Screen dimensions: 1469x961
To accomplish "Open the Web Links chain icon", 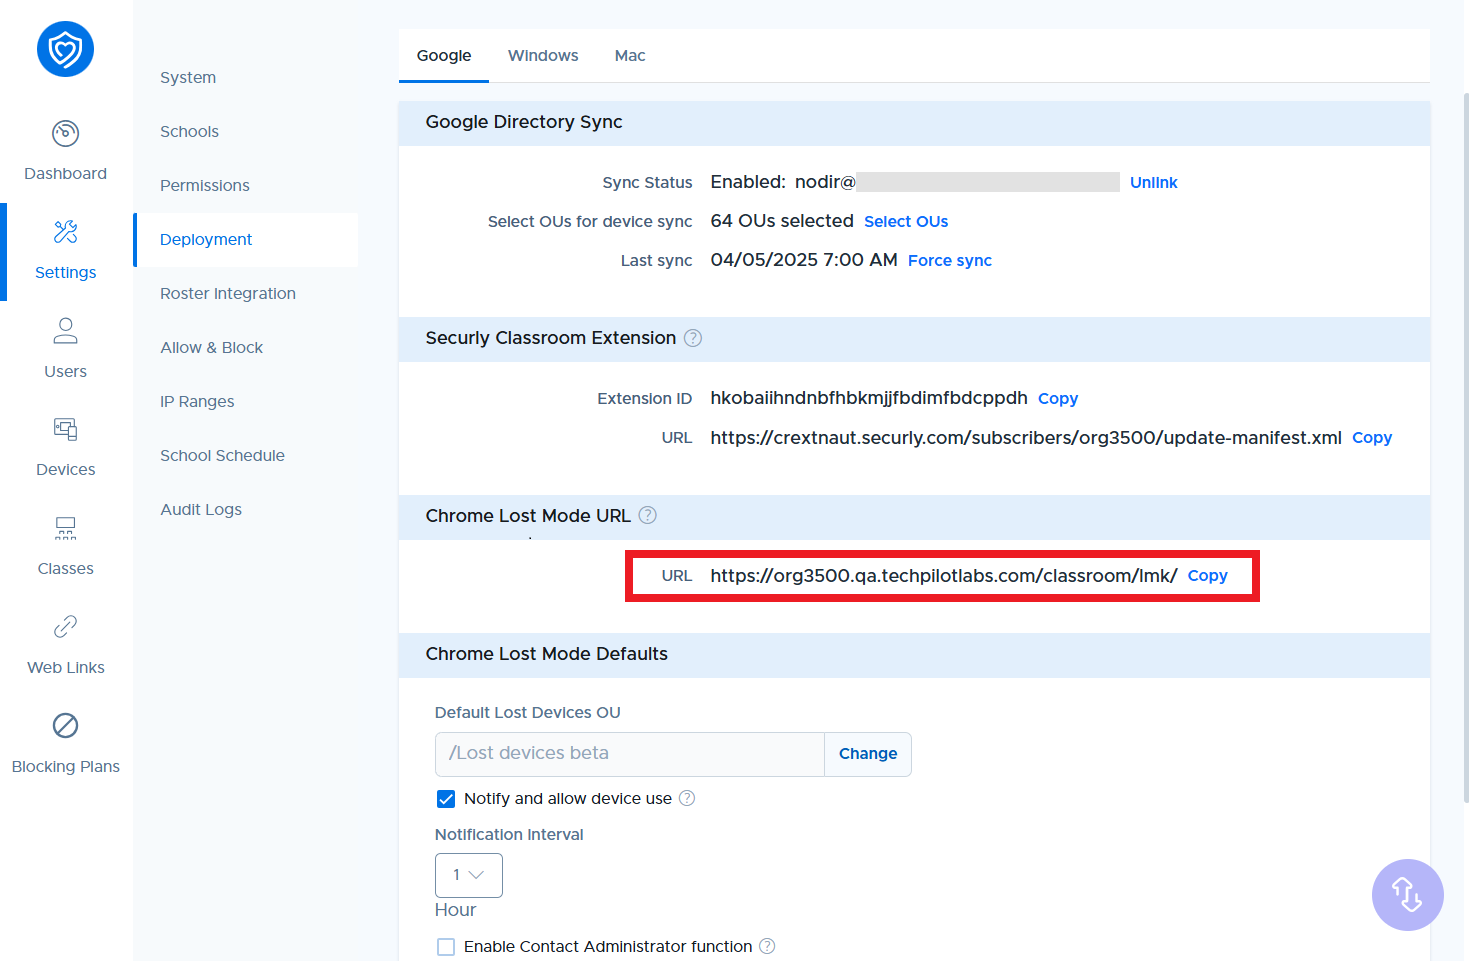I will [x=65, y=626].
